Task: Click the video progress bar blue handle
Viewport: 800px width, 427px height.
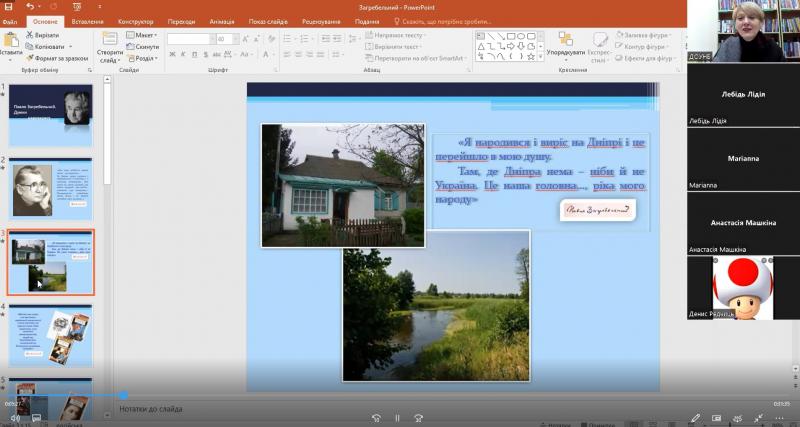Action: [x=123, y=395]
